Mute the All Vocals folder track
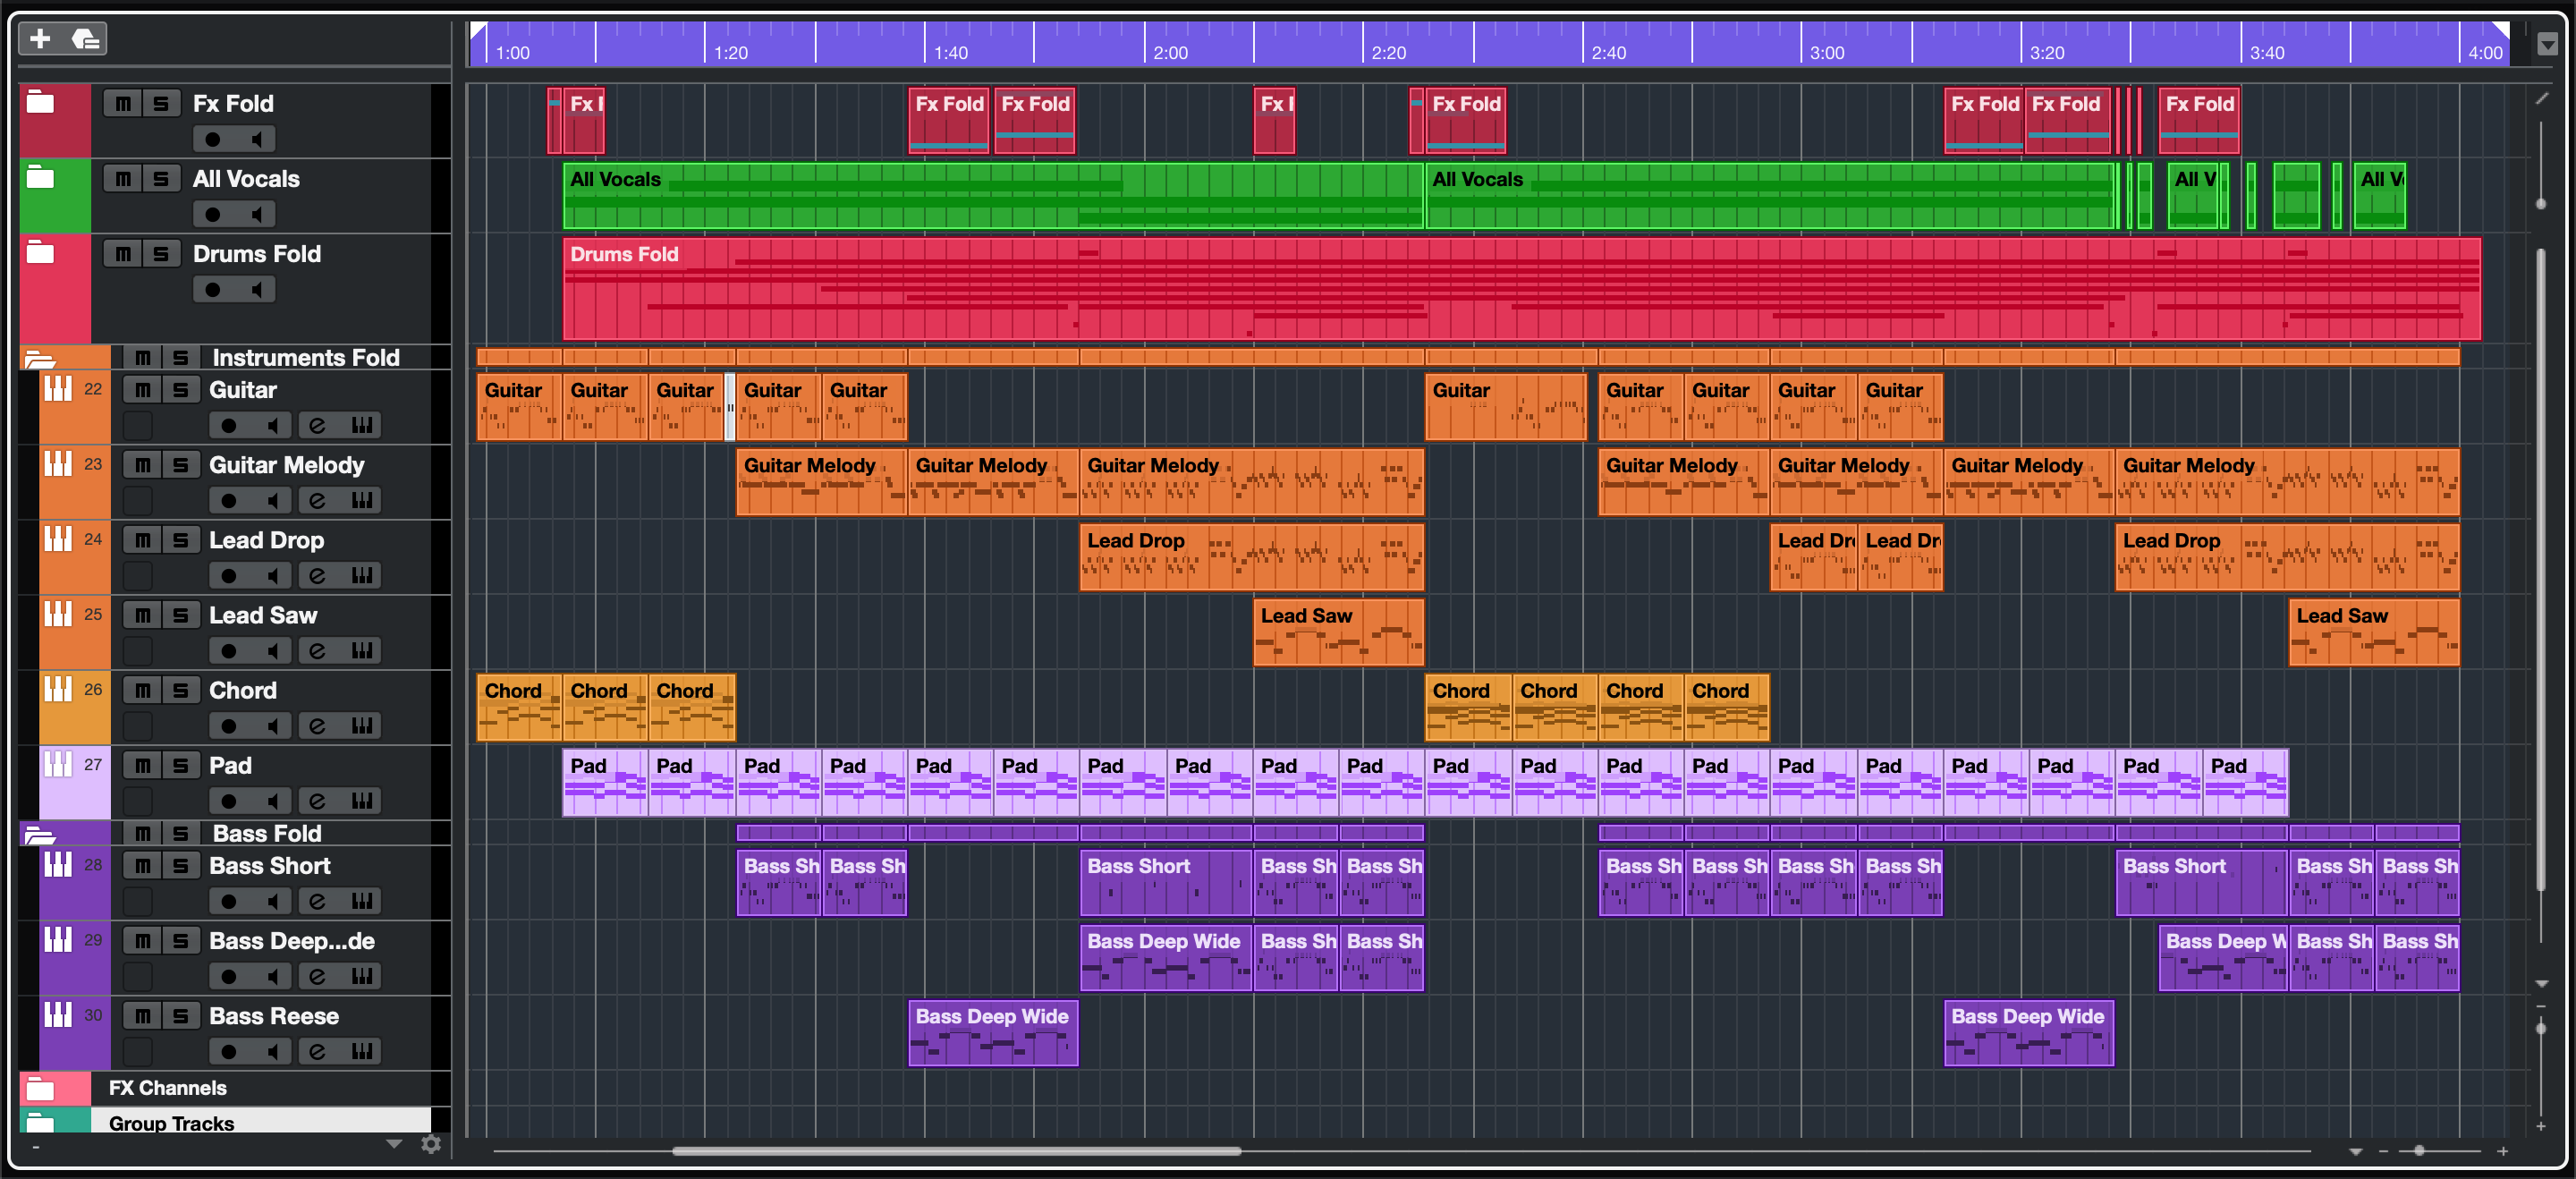Viewport: 2576px width, 1179px height. 123,179
